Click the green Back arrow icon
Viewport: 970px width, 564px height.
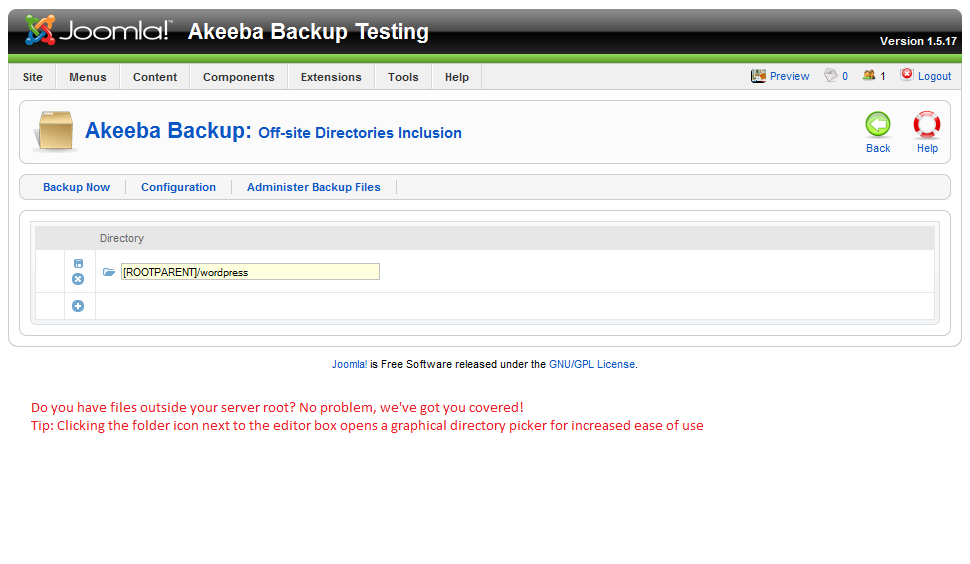(878, 125)
